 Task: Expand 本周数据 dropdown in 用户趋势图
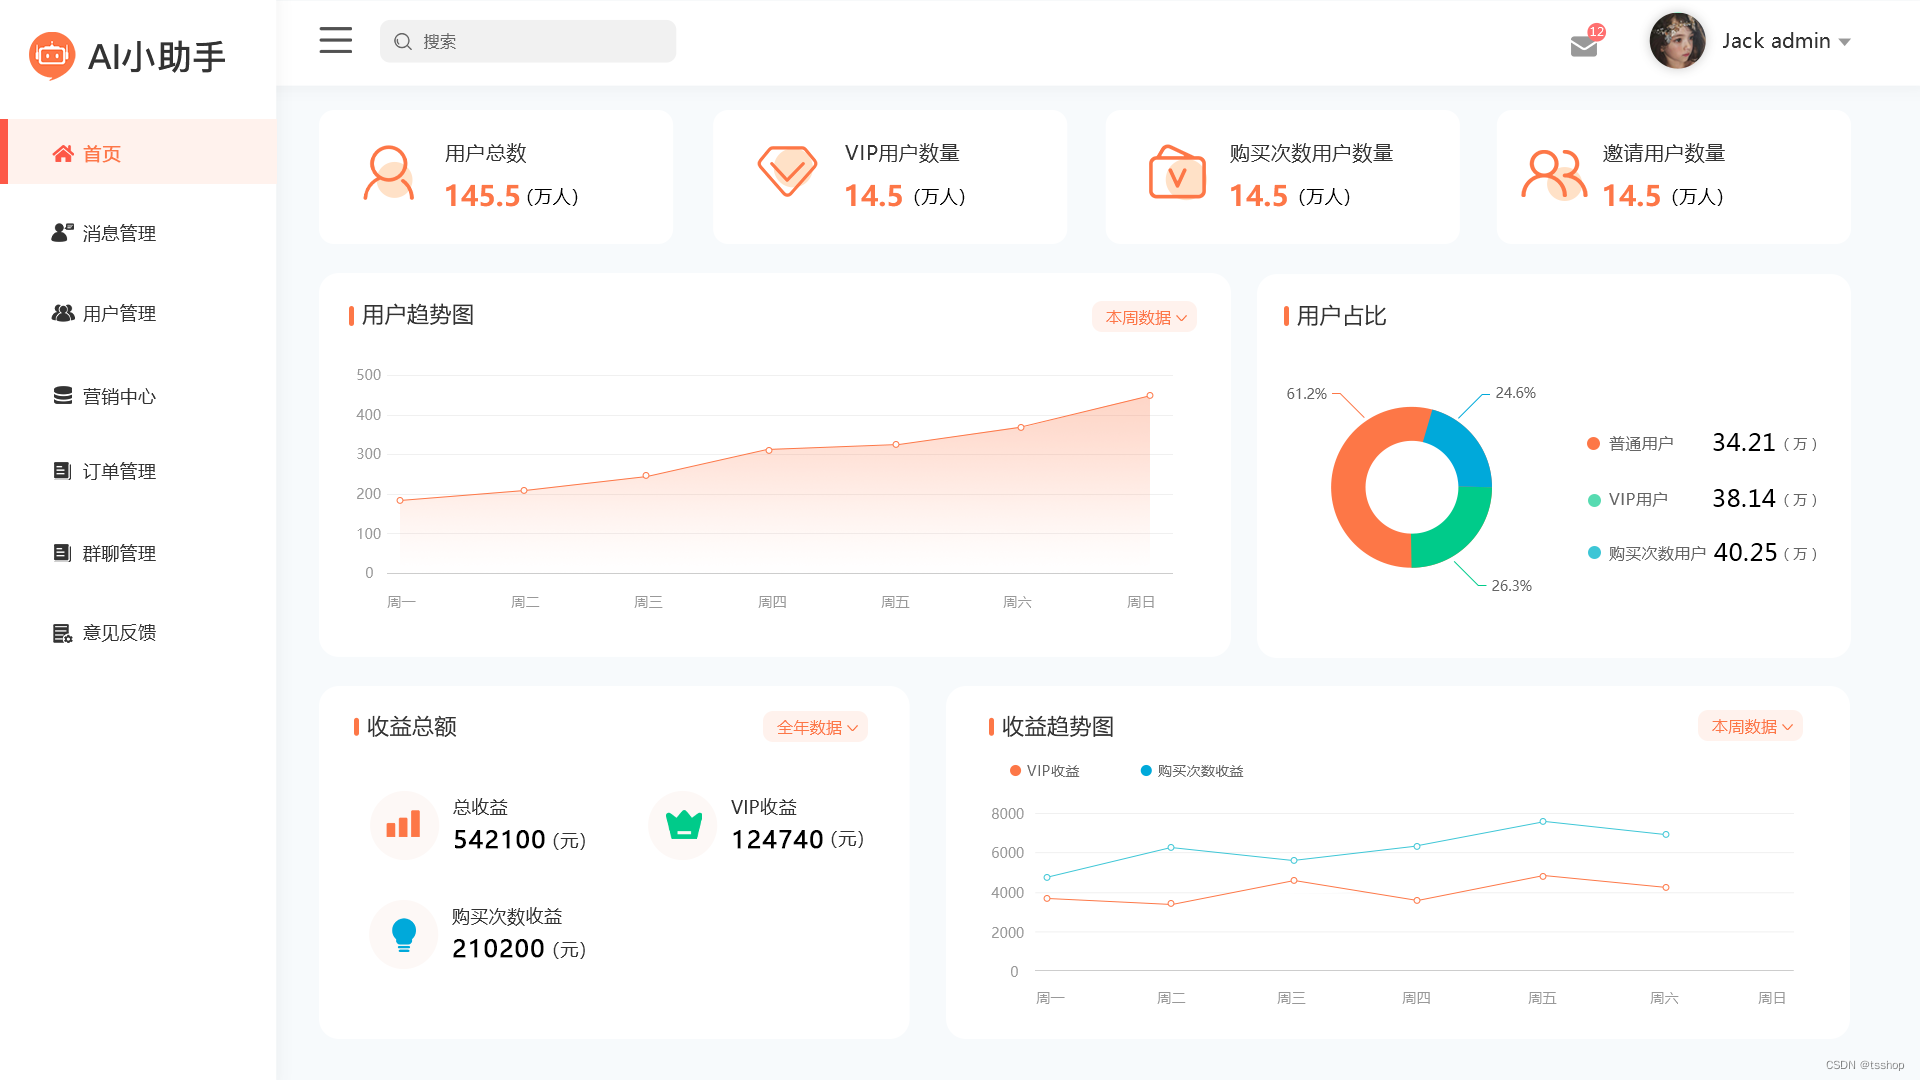coord(1145,317)
